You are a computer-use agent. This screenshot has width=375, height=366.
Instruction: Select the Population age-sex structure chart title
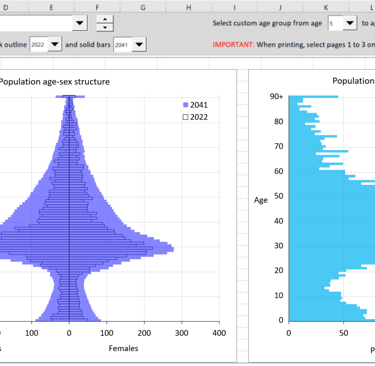[54, 82]
